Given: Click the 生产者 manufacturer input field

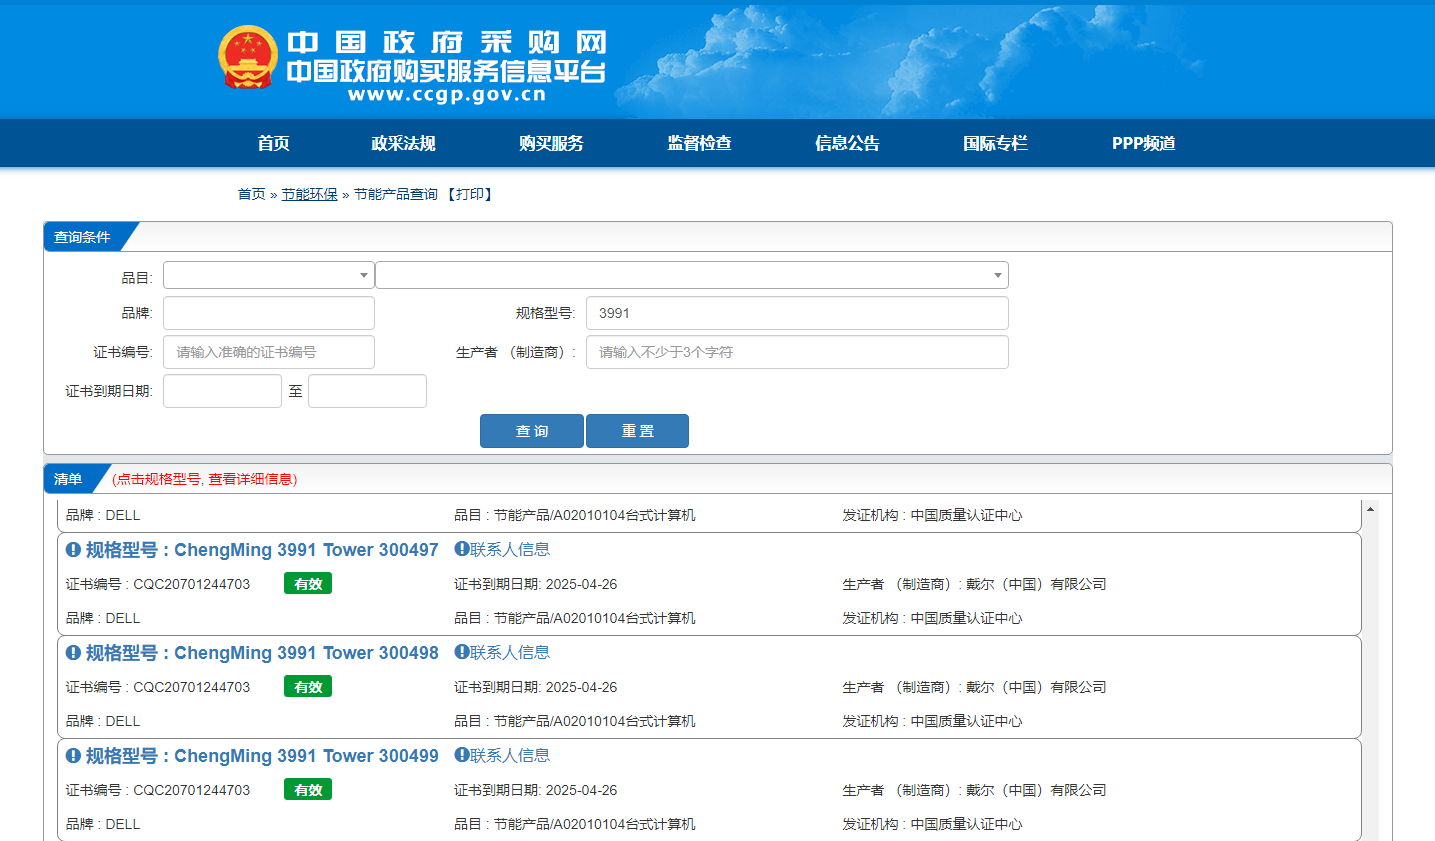Looking at the screenshot, I should pyautogui.click(x=797, y=352).
